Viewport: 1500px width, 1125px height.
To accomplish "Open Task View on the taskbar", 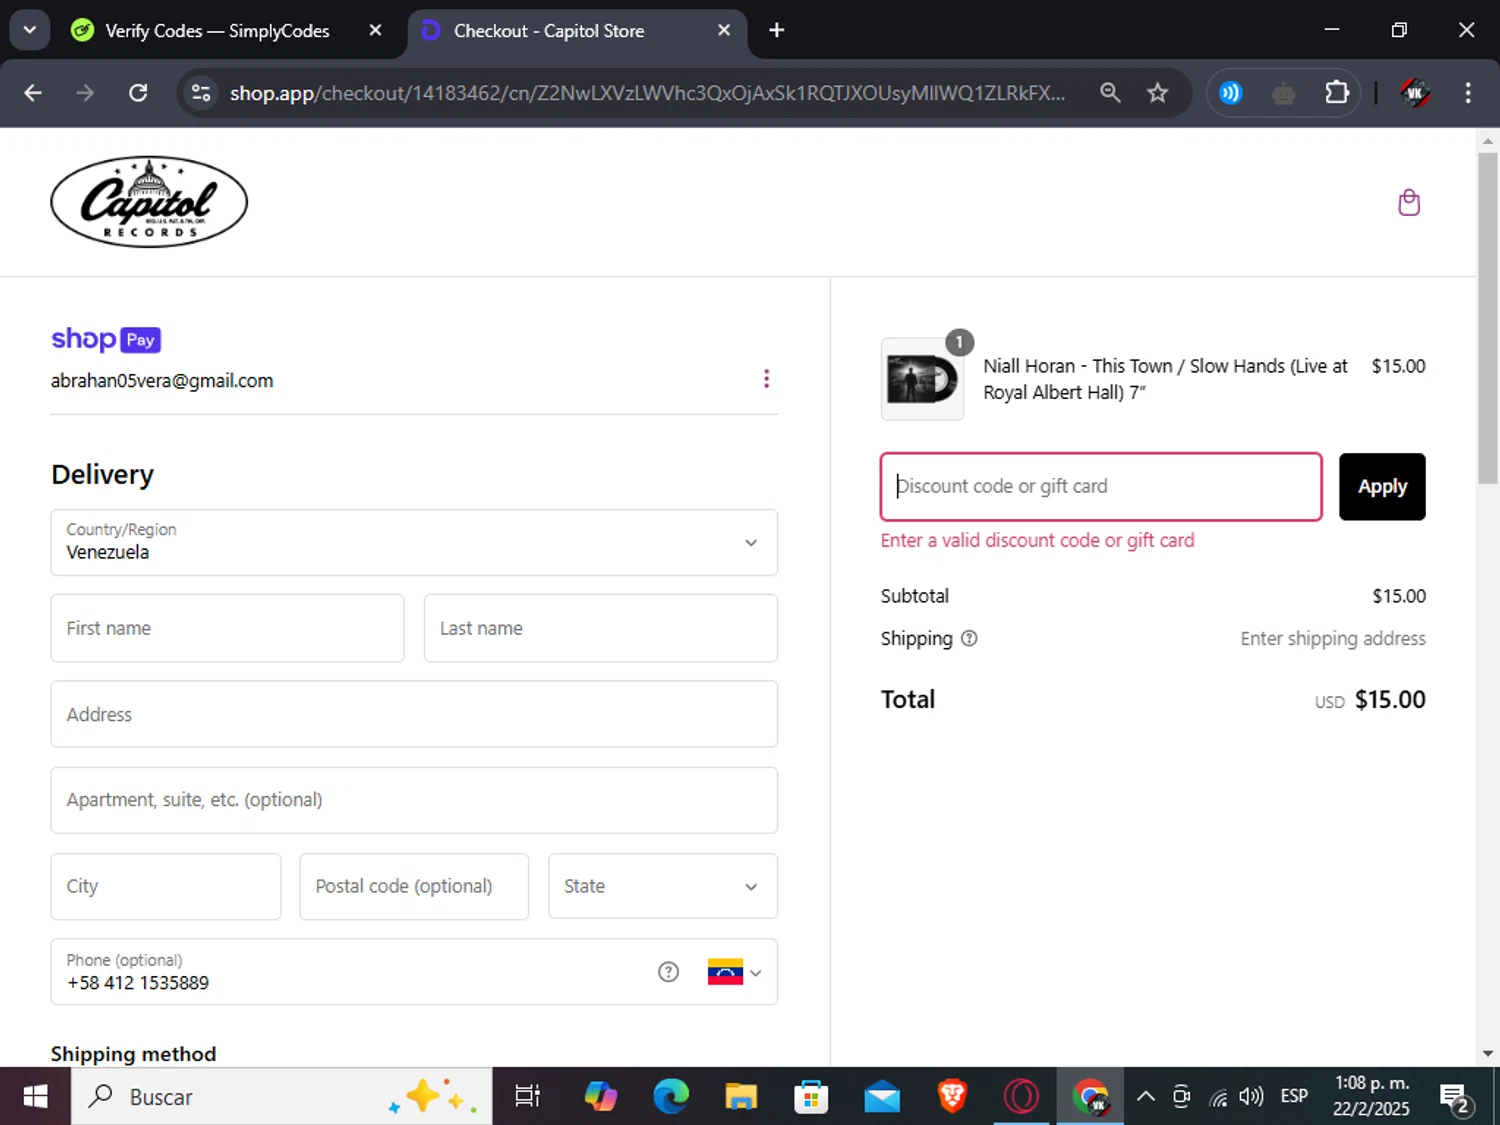I will (x=527, y=1097).
